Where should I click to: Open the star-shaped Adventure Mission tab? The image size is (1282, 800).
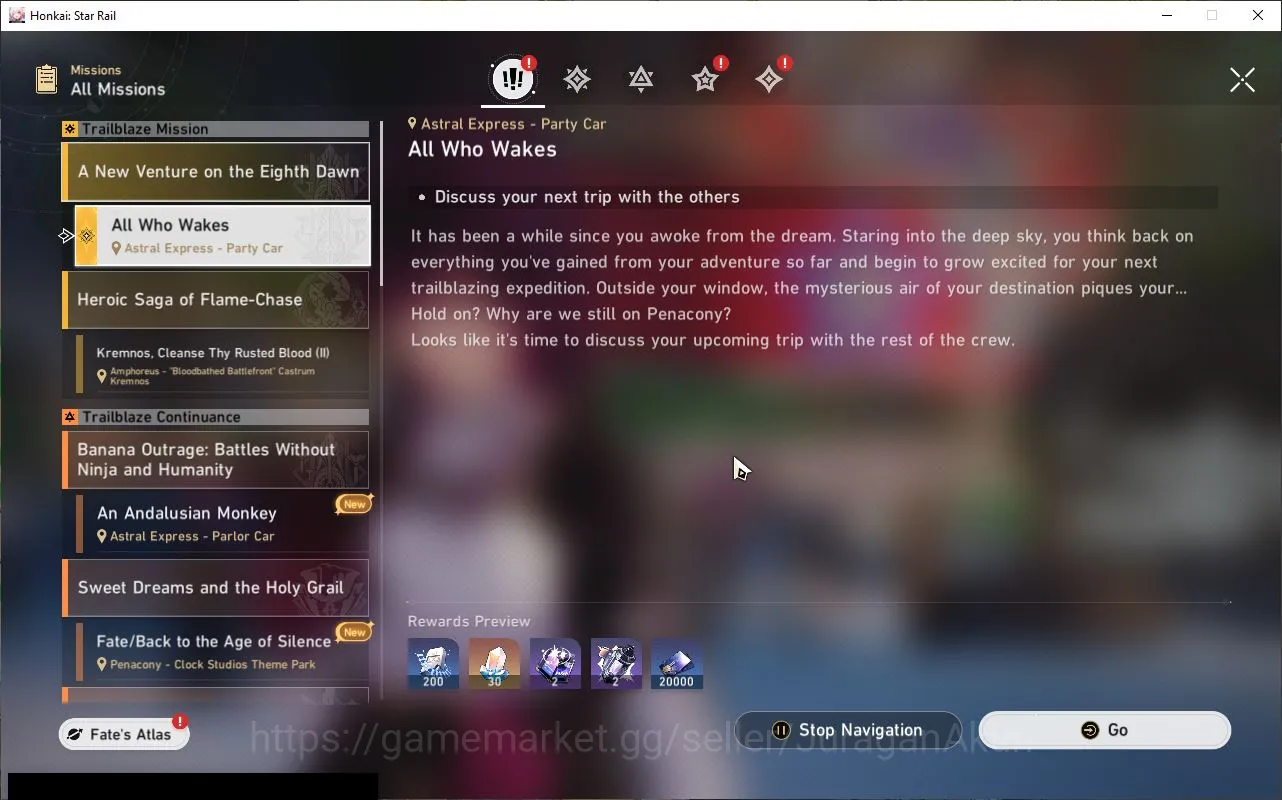(706, 79)
